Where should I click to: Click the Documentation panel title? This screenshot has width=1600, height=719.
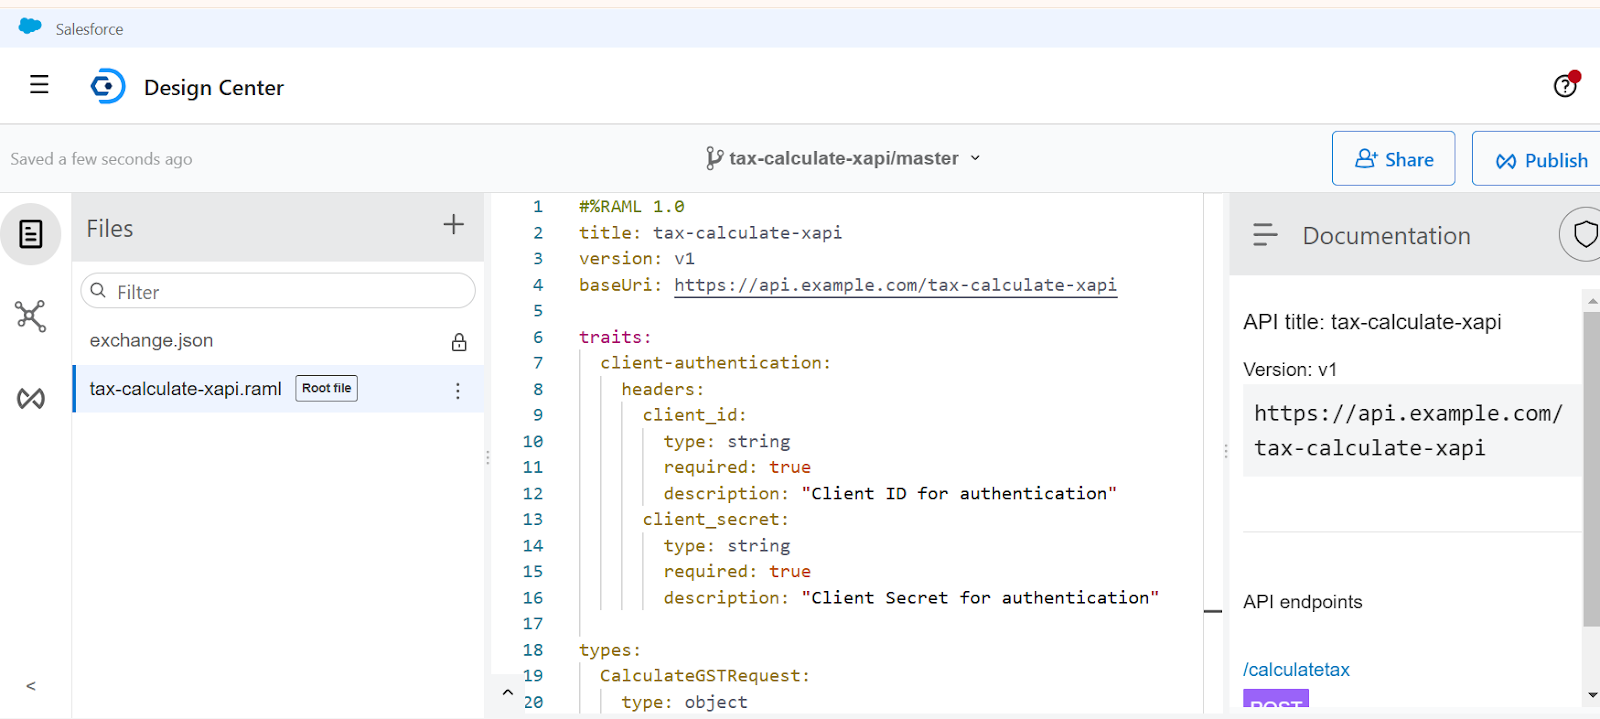1386,236
